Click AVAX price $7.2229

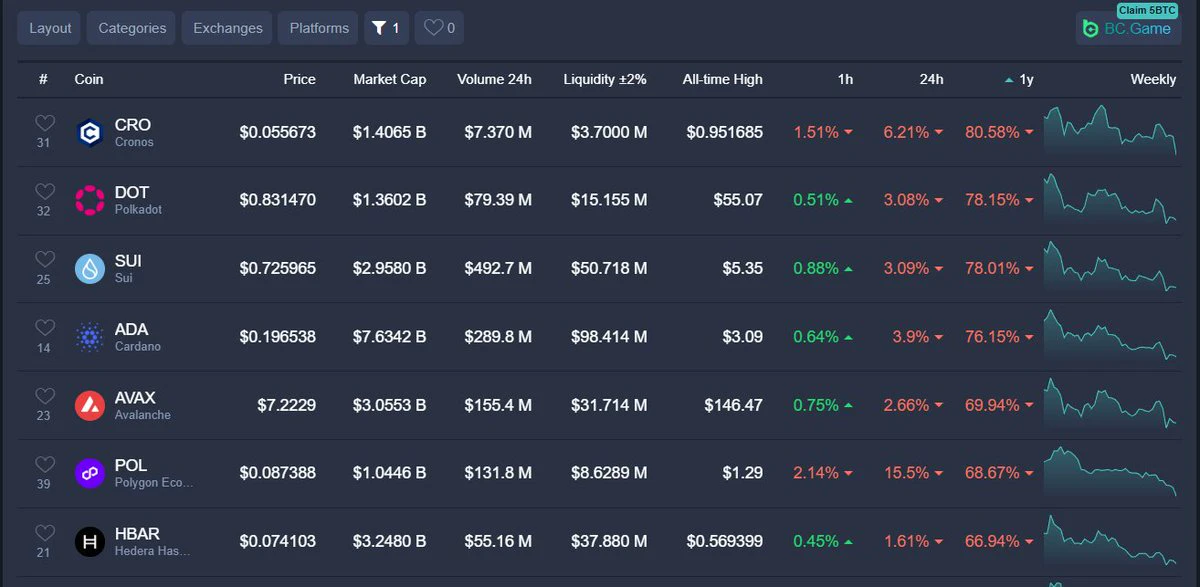point(287,405)
